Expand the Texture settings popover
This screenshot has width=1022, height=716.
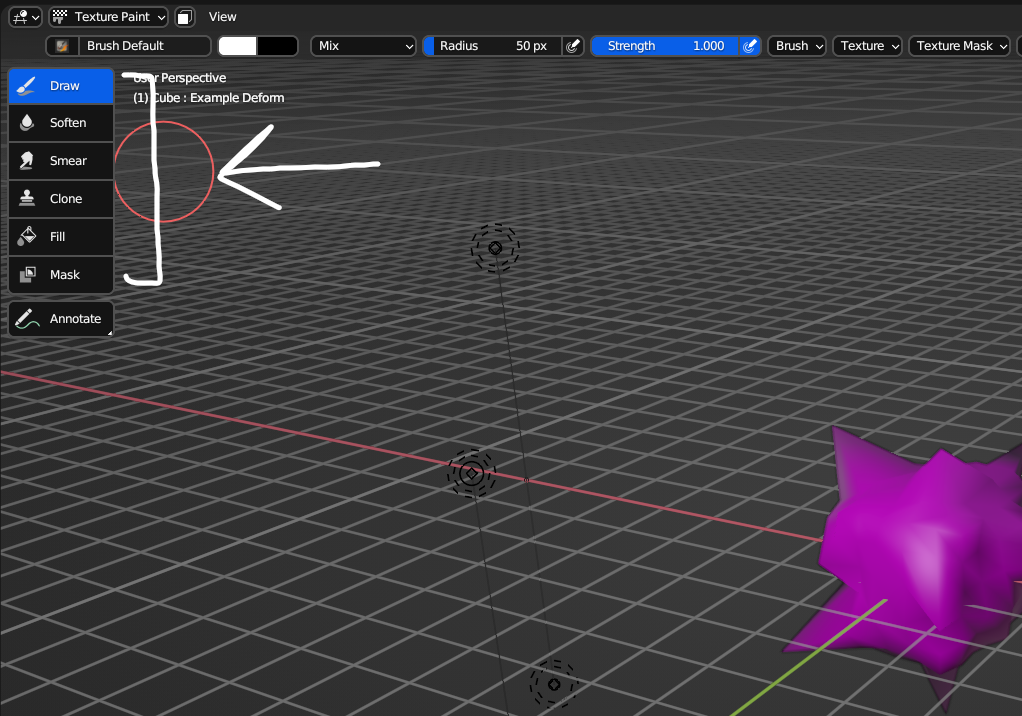tap(868, 46)
